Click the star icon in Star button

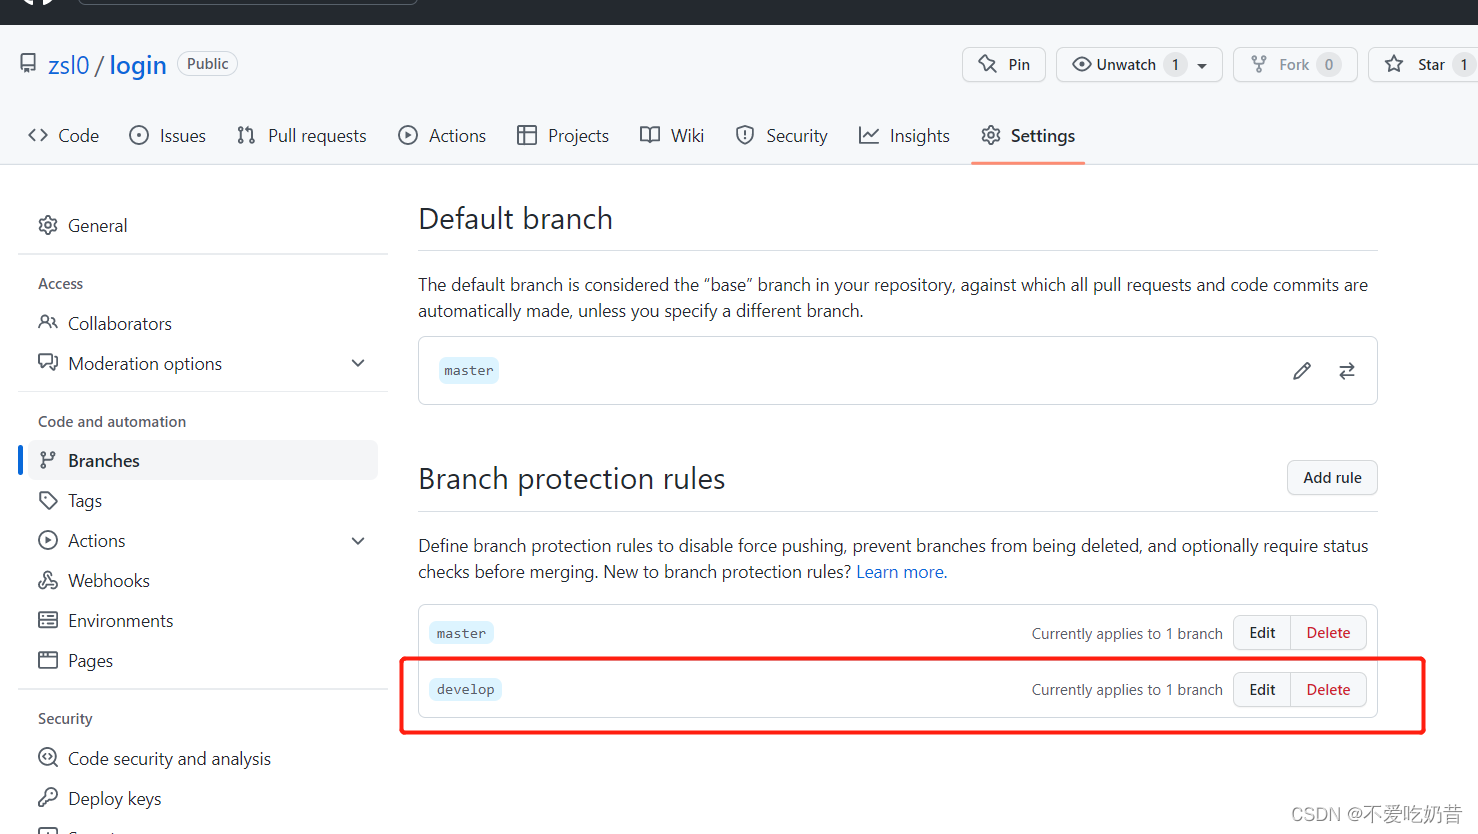1394,64
